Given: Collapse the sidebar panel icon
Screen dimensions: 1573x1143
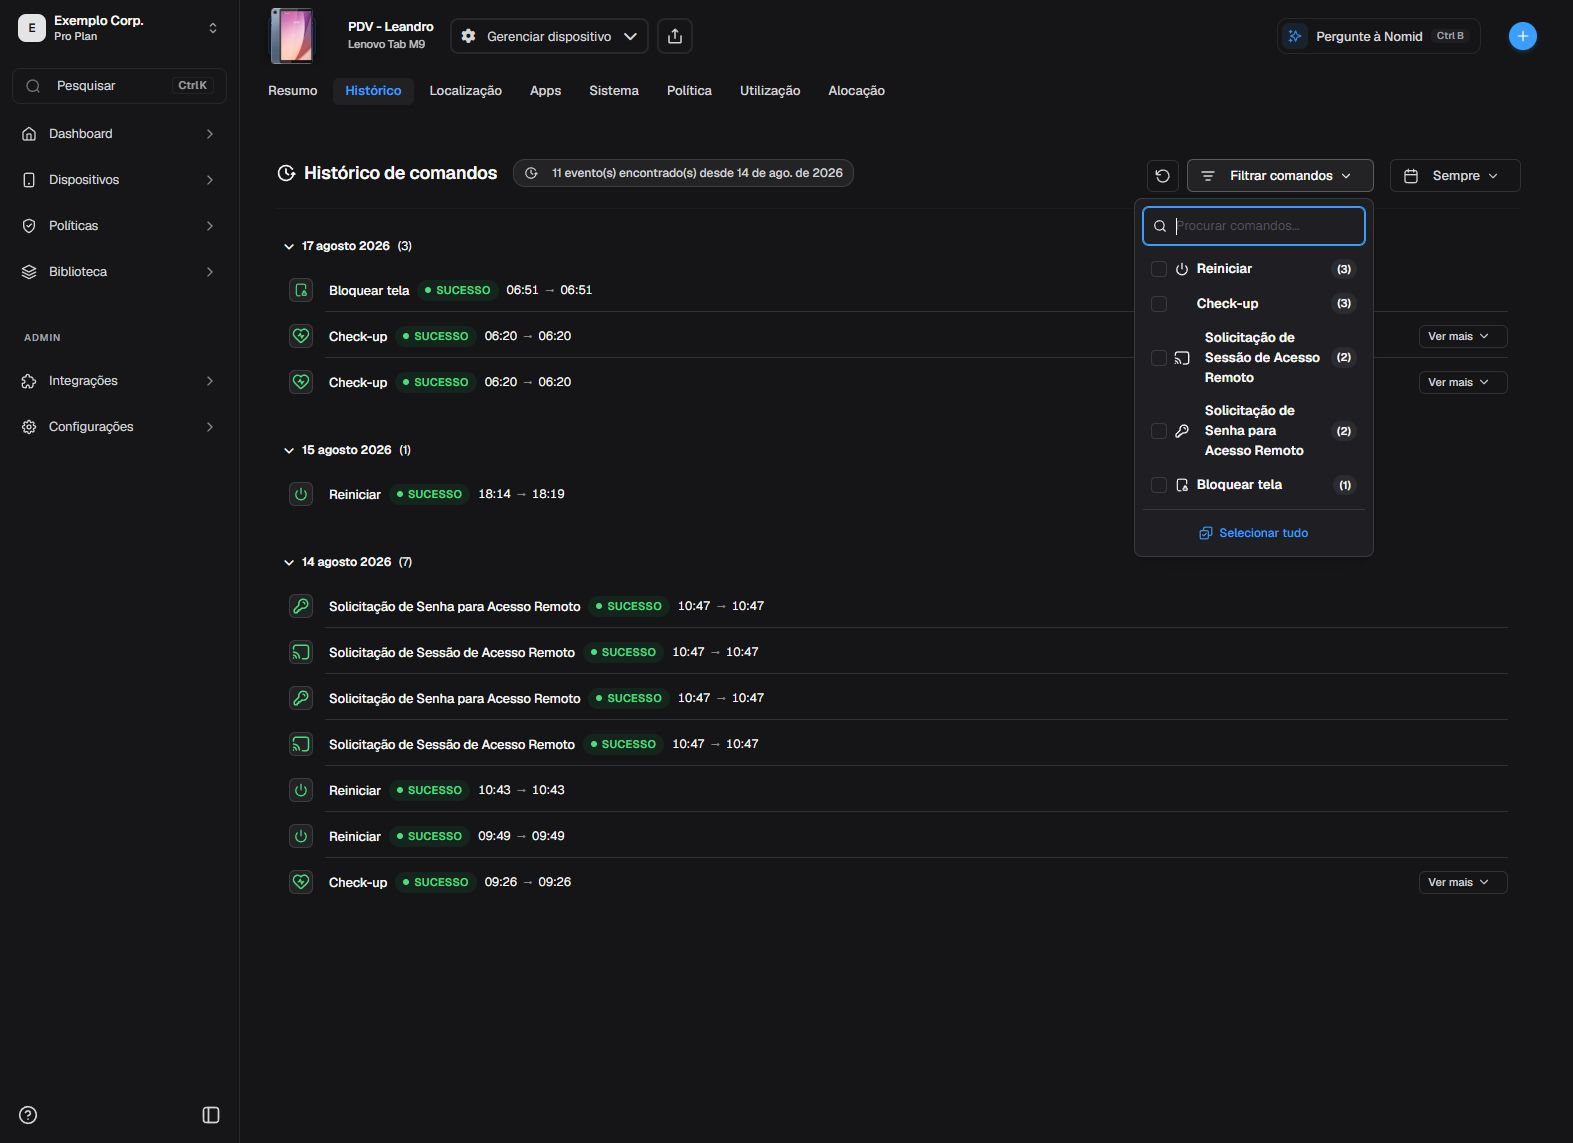Looking at the screenshot, I should [x=211, y=1115].
